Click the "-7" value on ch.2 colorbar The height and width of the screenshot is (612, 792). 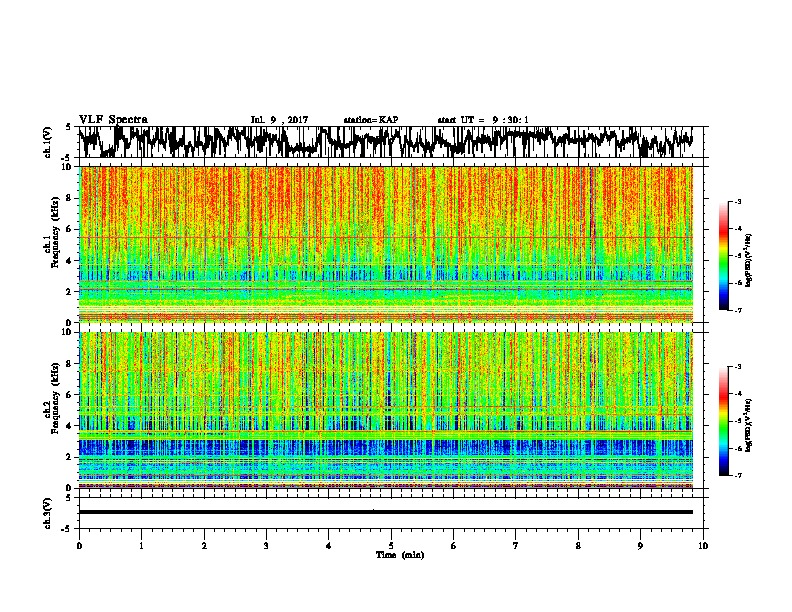[738, 475]
